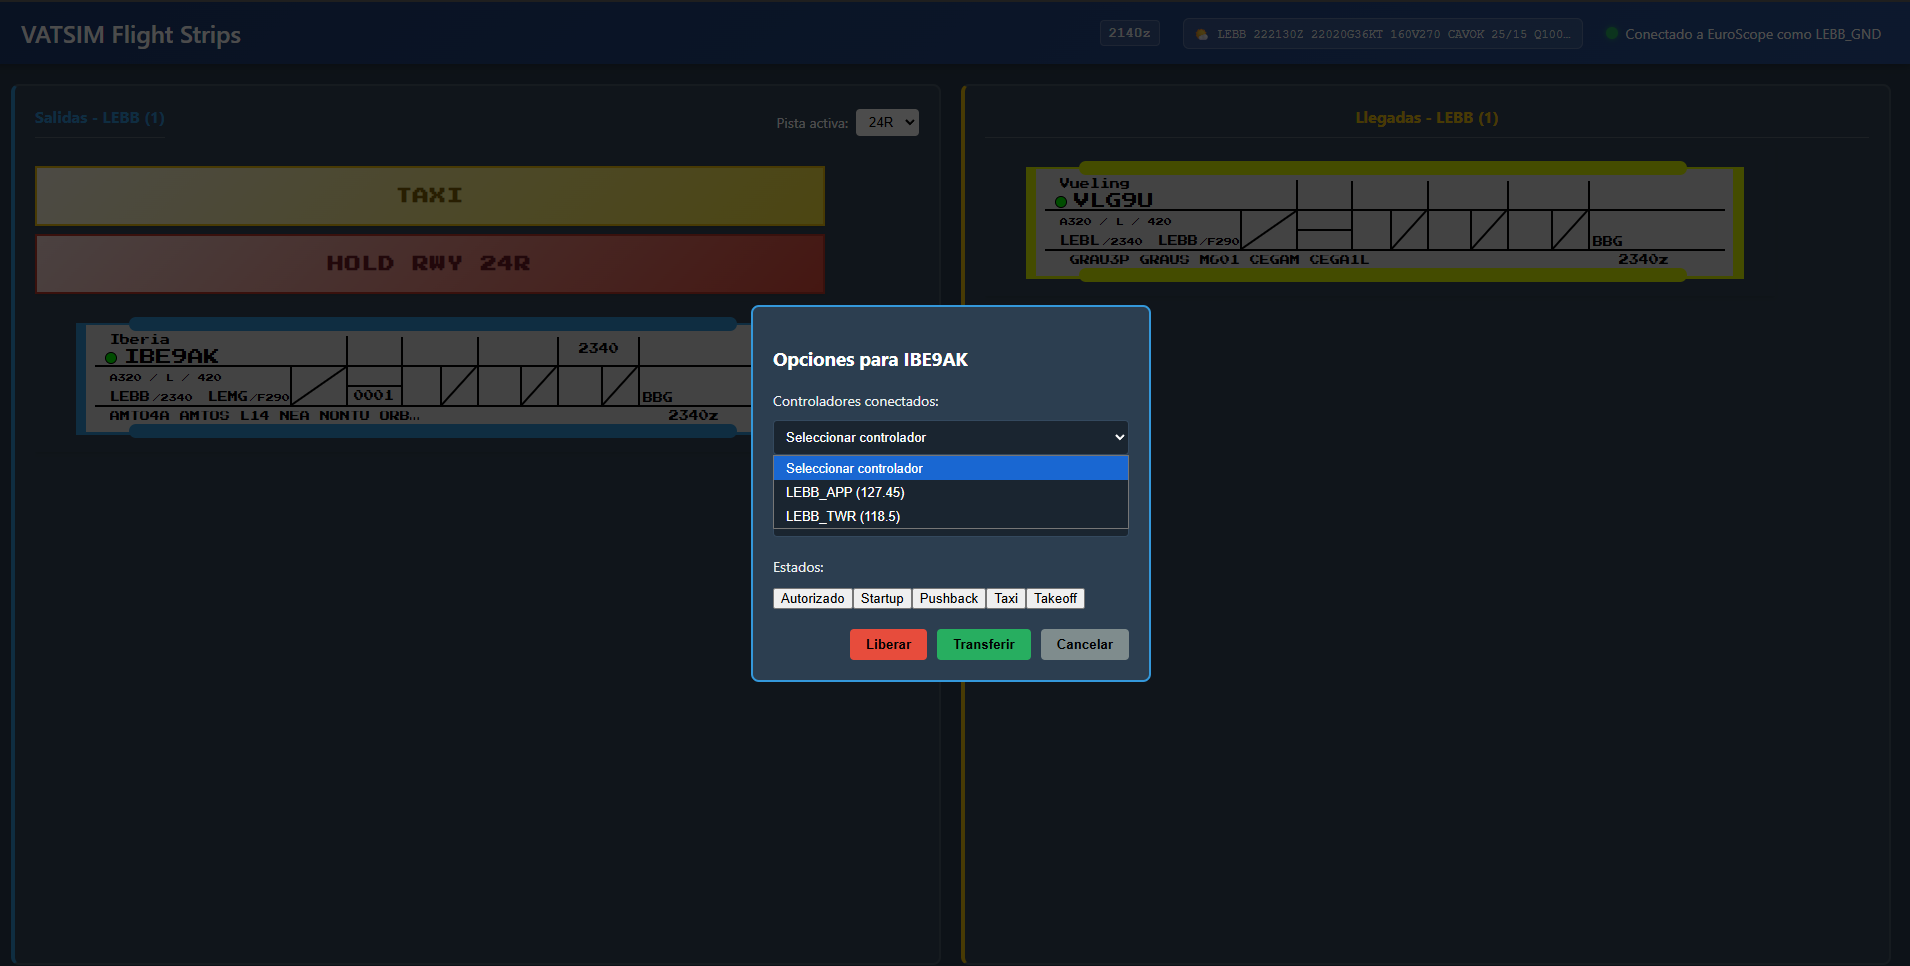This screenshot has height=966, width=1910.
Task: Pick the highlighted Seleccionar controlador option
Action: click(854, 468)
